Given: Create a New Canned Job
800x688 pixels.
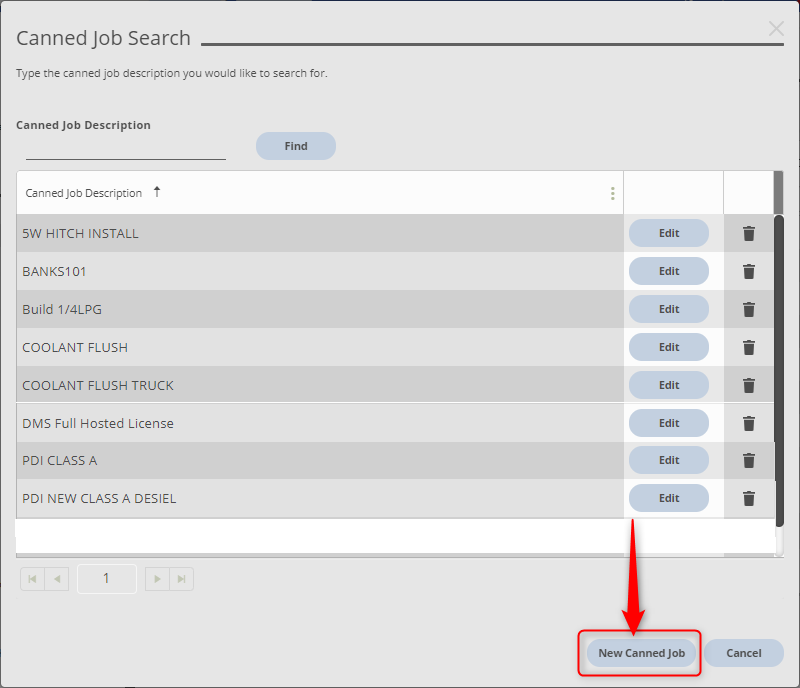Looking at the screenshot, I should point(639,652).
